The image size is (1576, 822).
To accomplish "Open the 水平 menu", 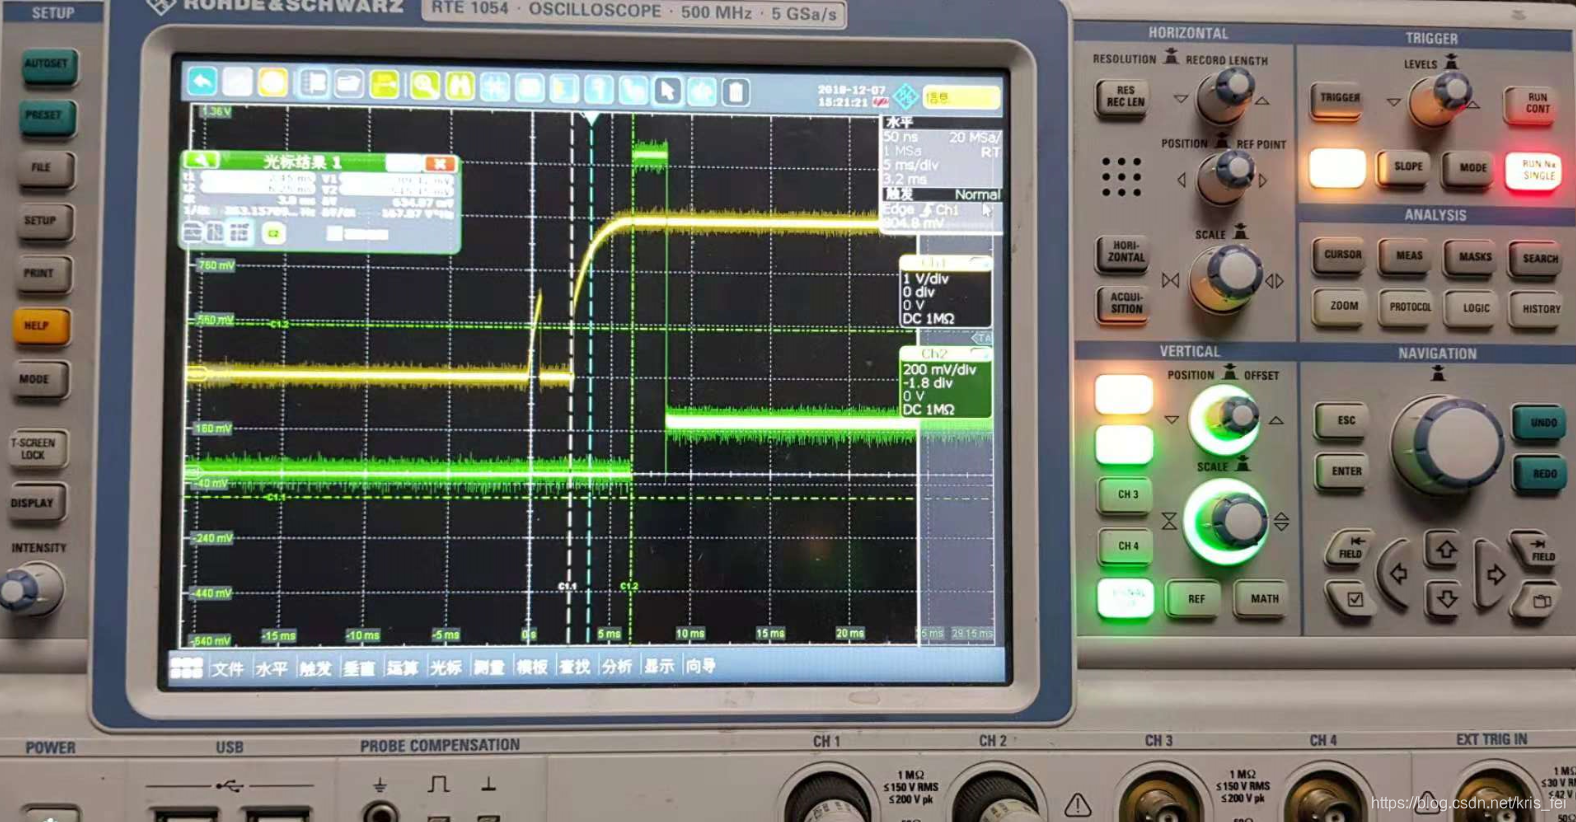I will 271,668.
